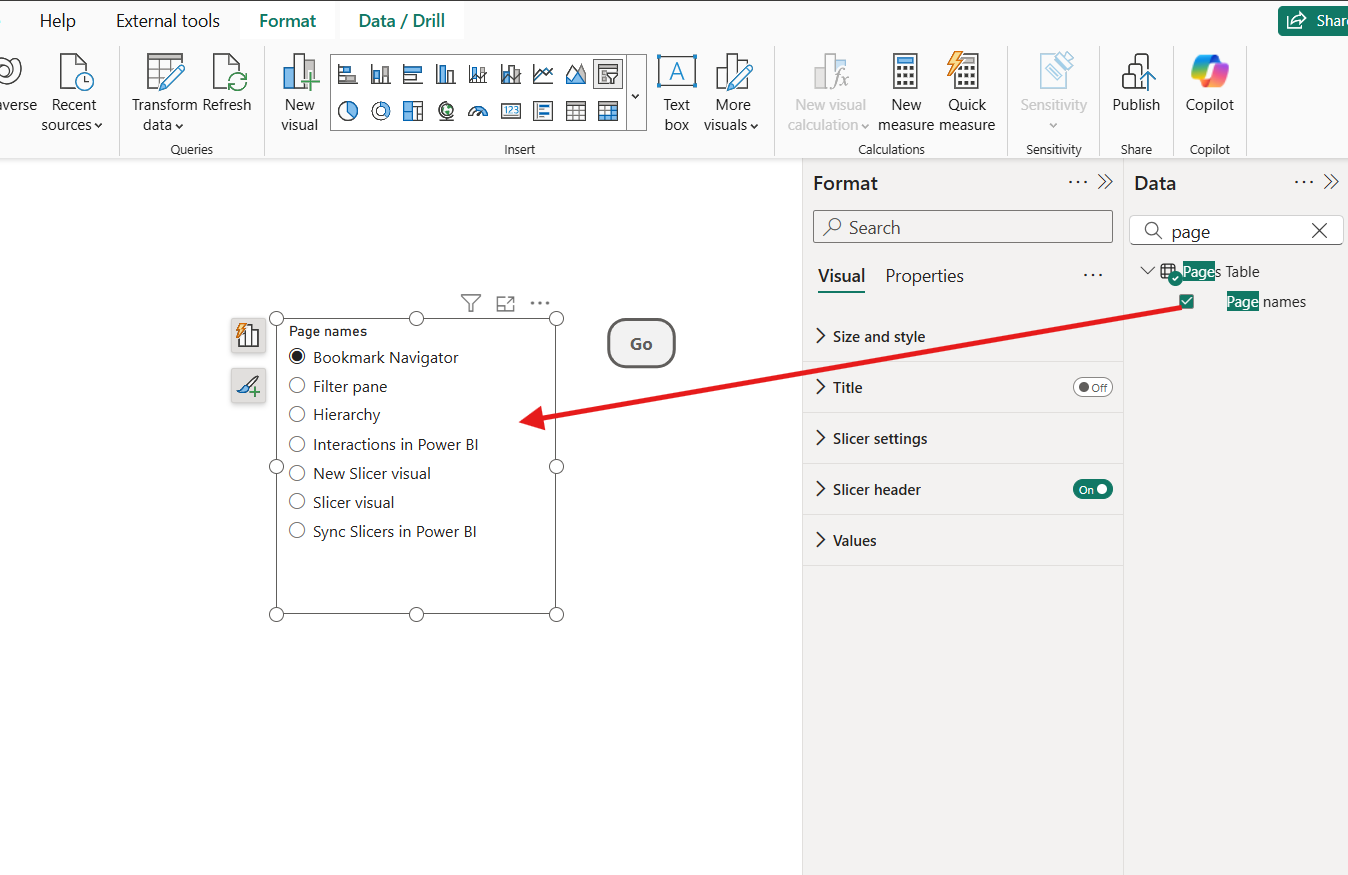This screenshot has width=1348, height=875.
Task: Insert a donut chart visual
Action: click(380, 111)
